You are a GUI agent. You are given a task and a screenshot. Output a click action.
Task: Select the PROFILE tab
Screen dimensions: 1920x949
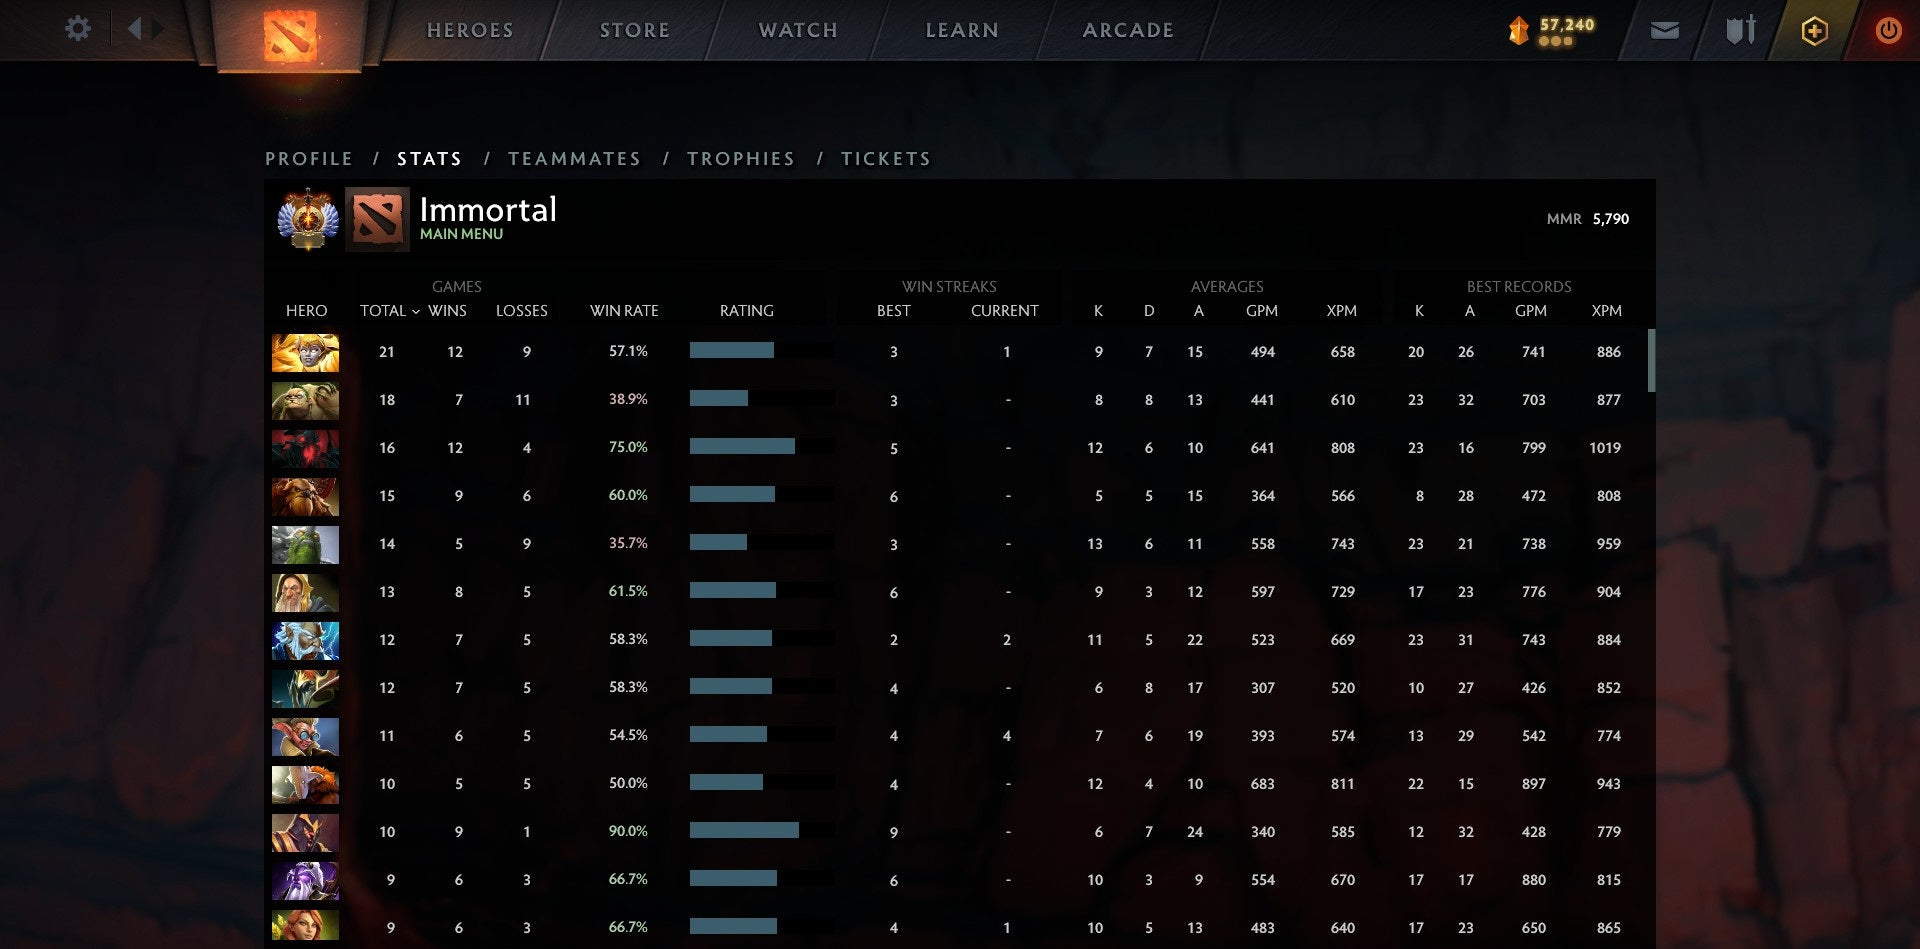point(308,158)
